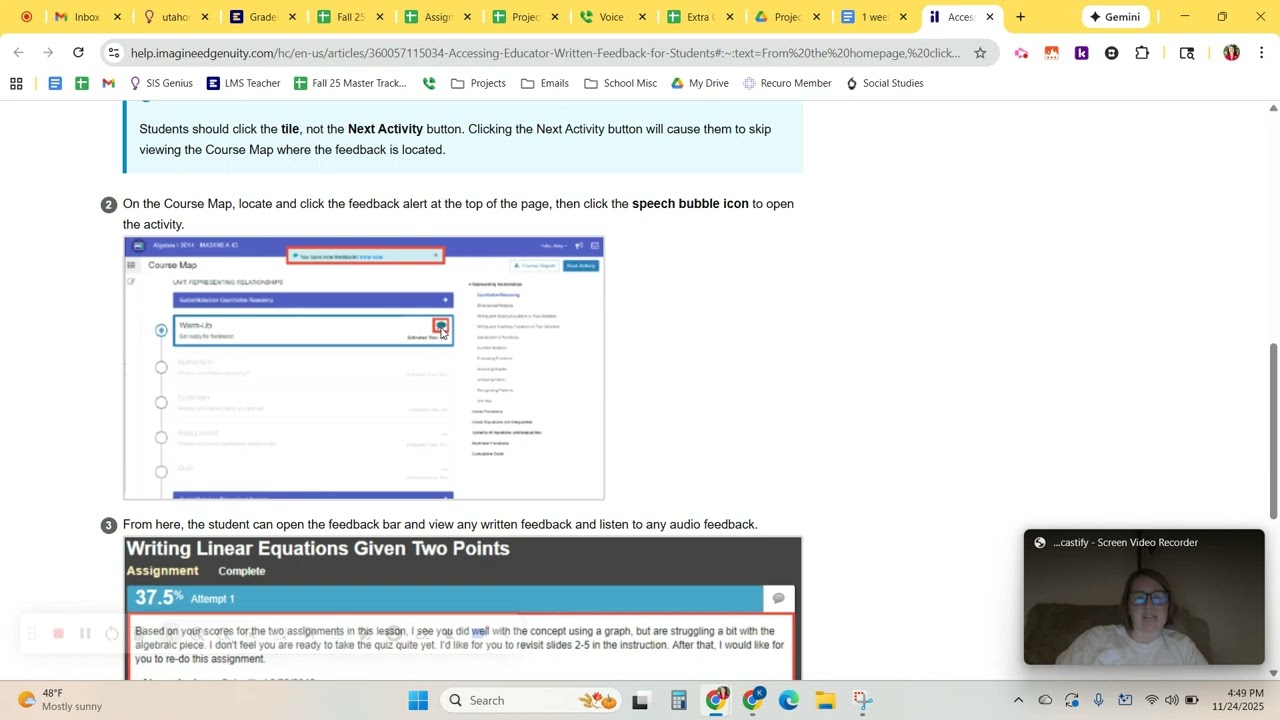Screen dimensions: 1280x720
Task: Bookmark this page with star icon
Action: pos(980,53)
